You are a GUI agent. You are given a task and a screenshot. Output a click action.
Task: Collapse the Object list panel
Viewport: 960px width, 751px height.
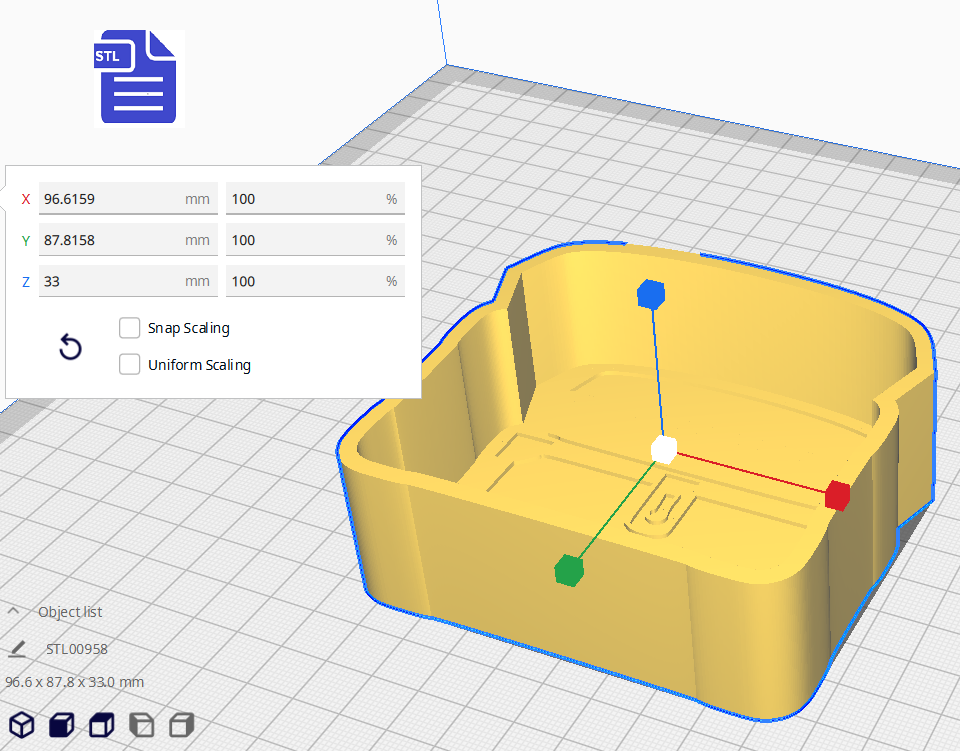click(x=14, y=610)
